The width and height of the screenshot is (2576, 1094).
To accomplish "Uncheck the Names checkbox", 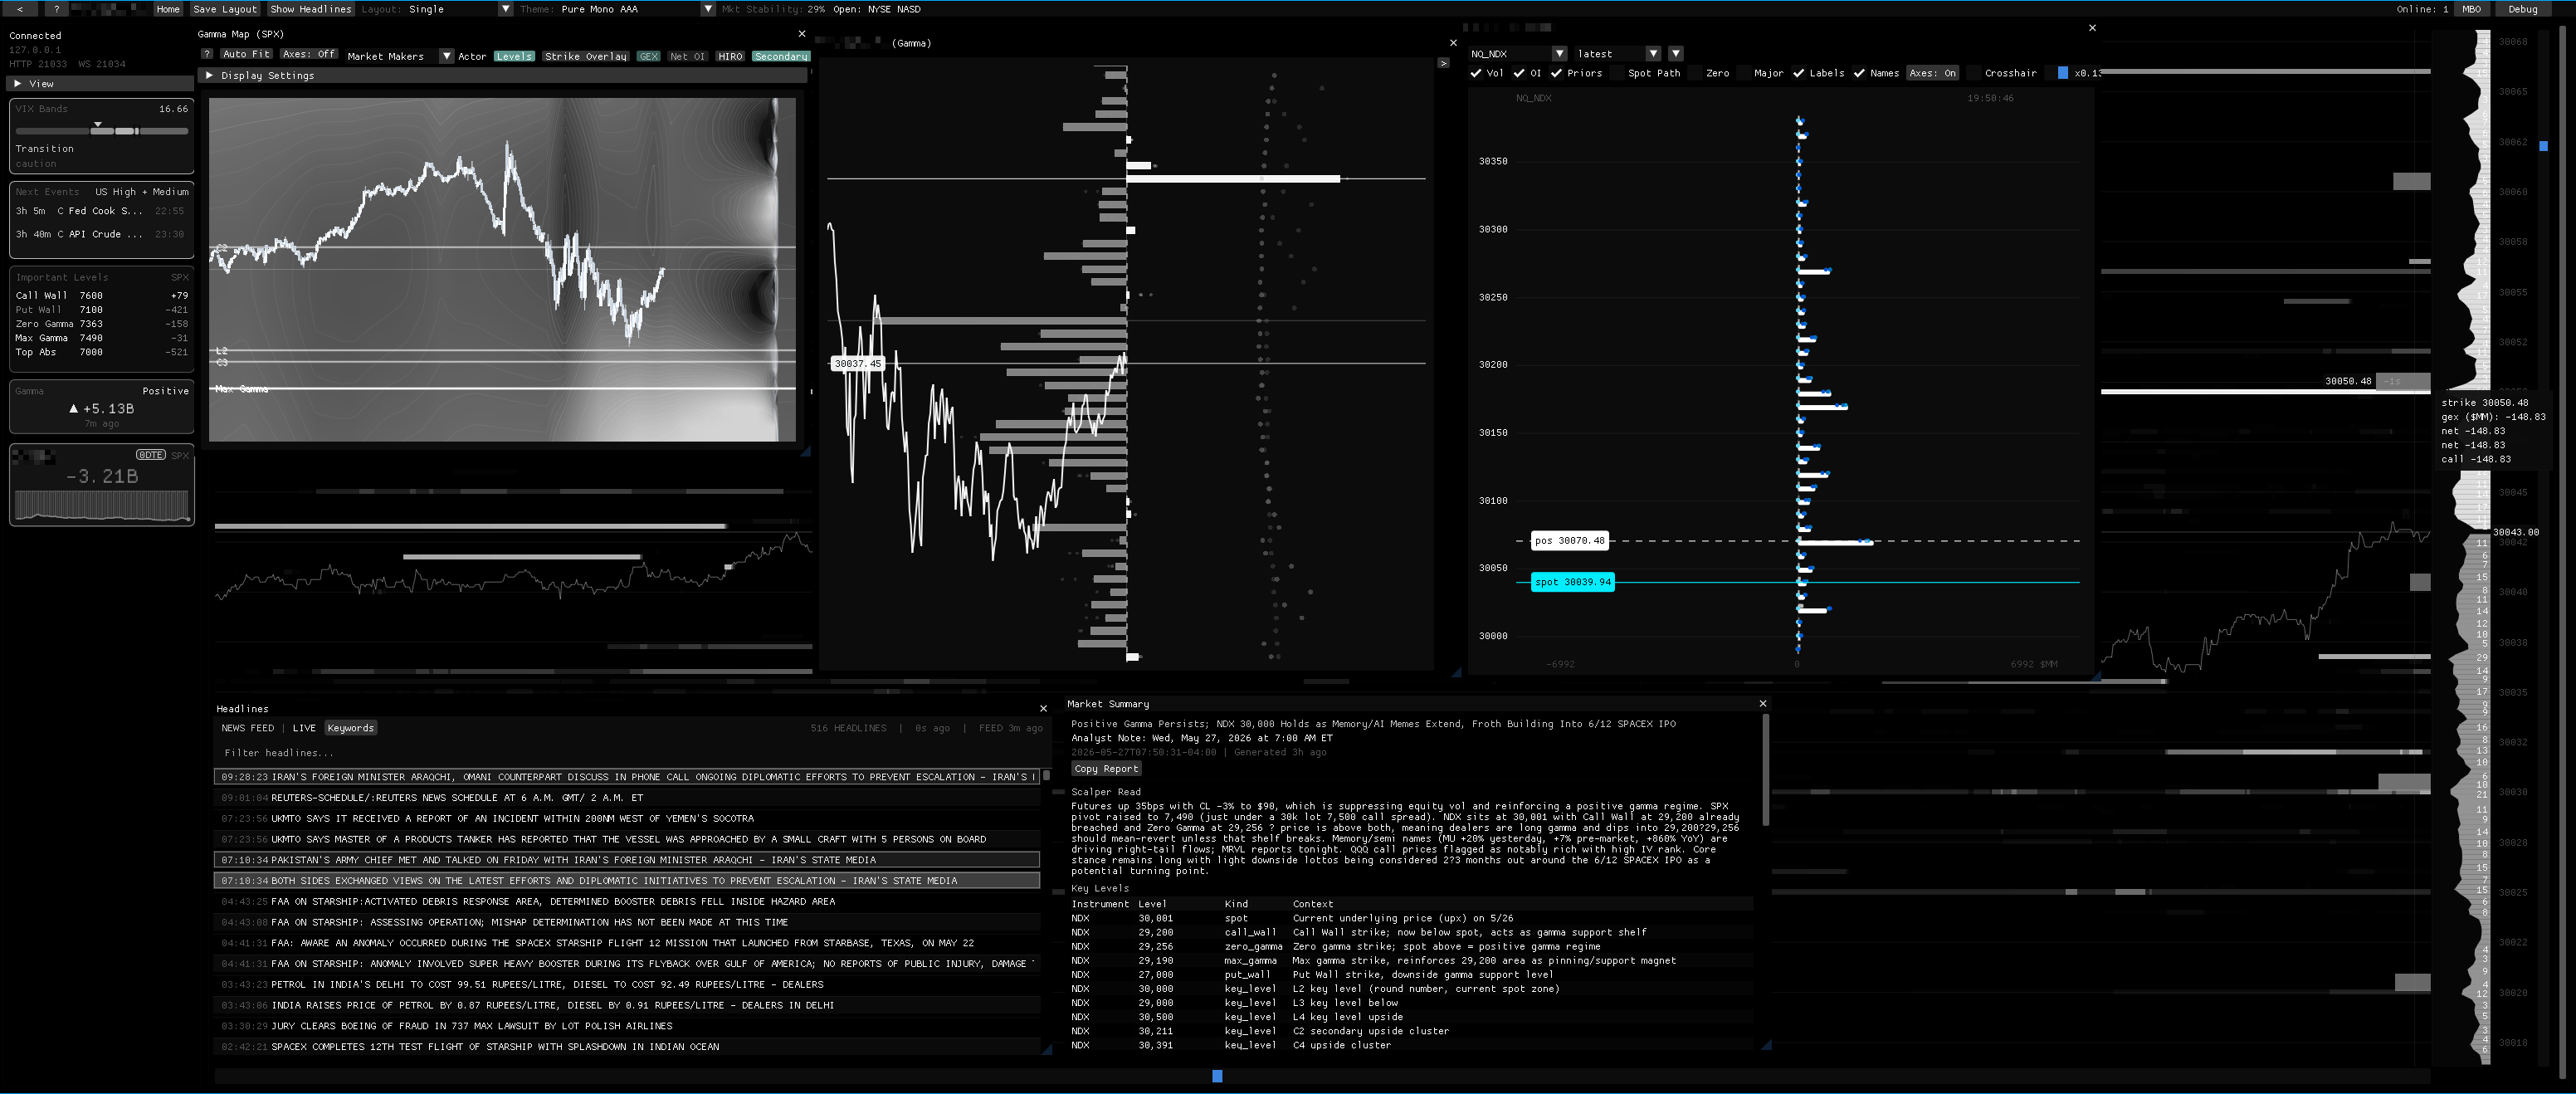I will [1859, 73].
